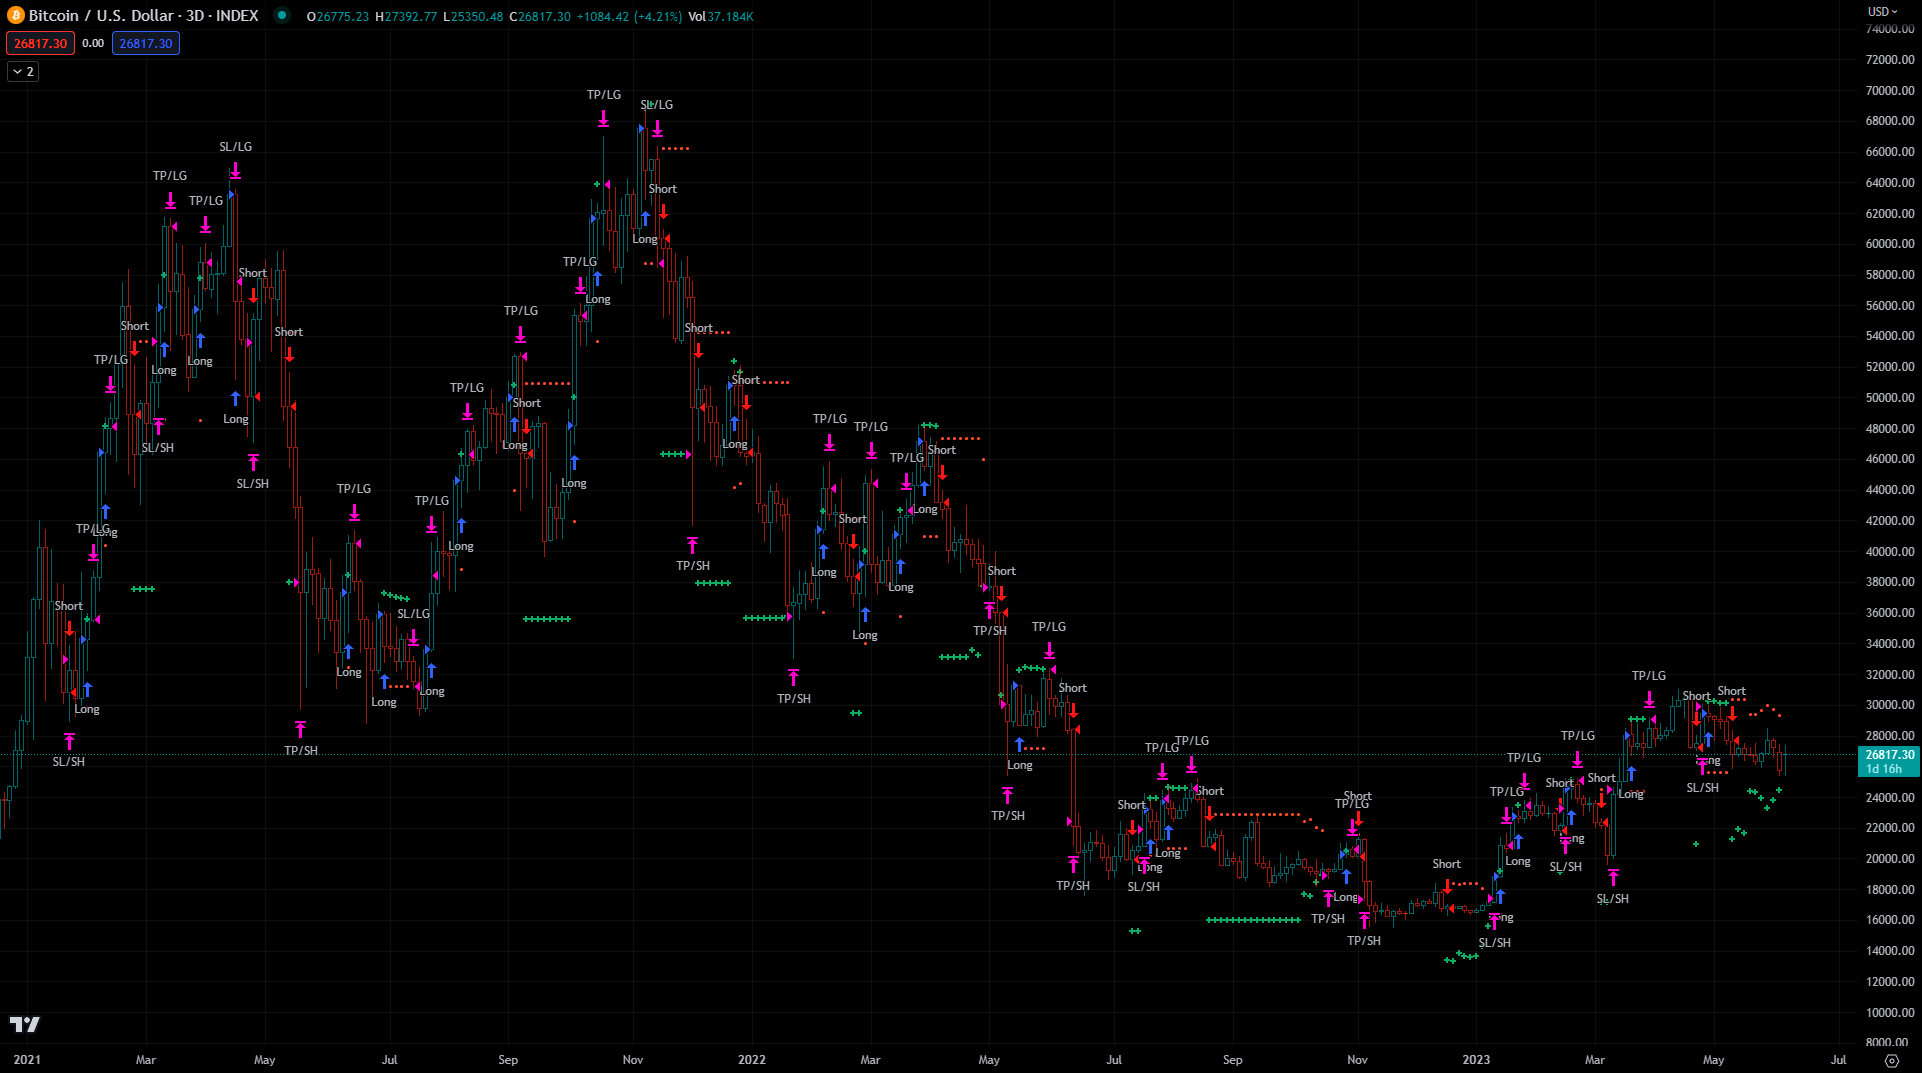Open chart settings hexagon gear icon
The width and height of the screenshot is (1922, 1073).
pyautogui.click(x=1891, y=1060)
